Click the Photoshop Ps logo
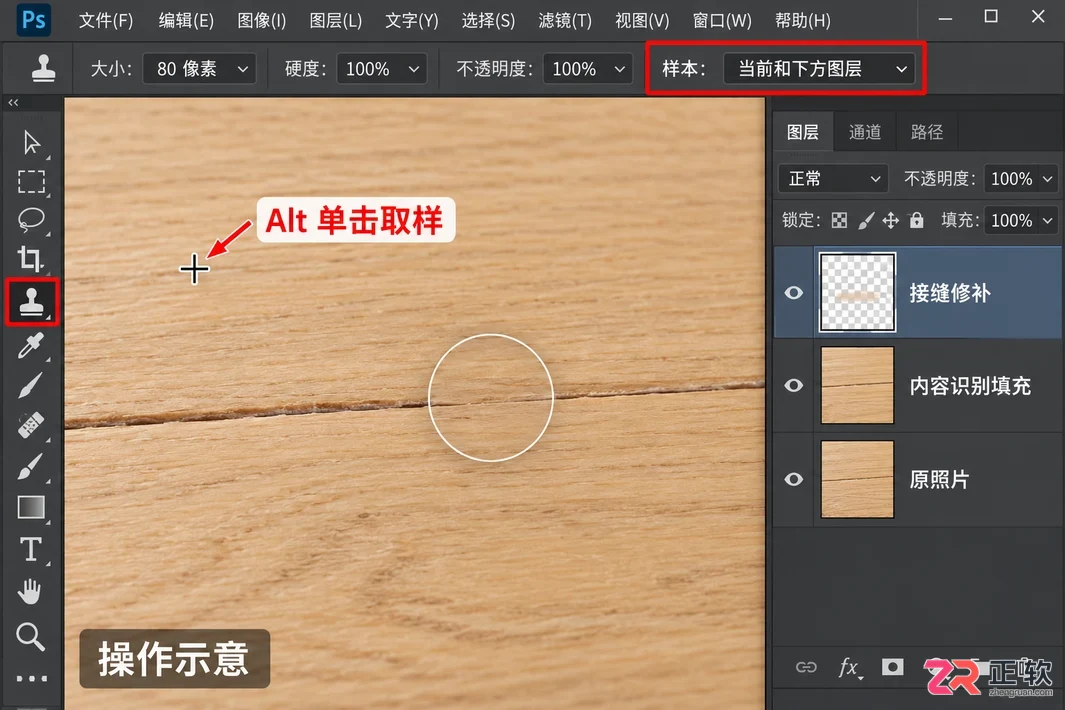This screenshot has width=1065, height=710. click(x=33, y=20)
